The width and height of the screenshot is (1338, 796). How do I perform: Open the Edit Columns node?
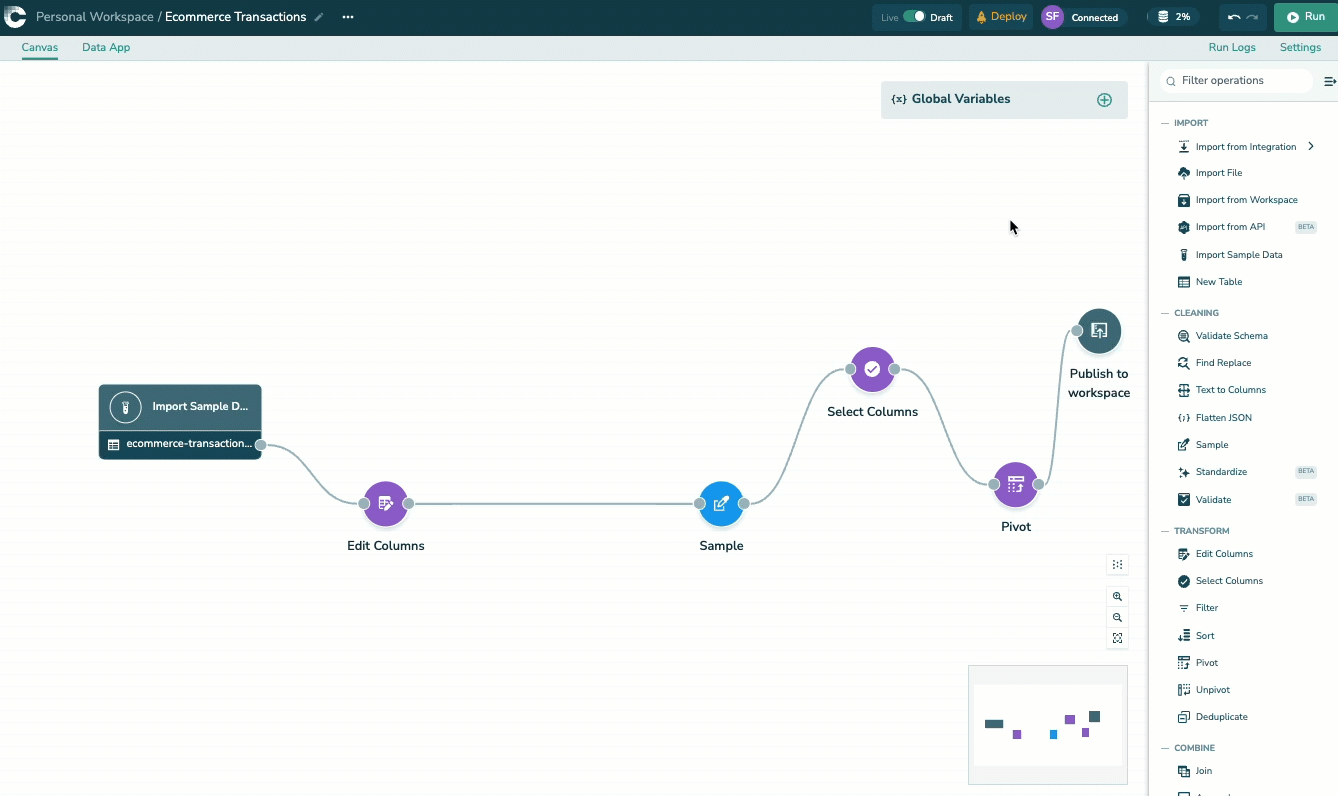(386, 504)
